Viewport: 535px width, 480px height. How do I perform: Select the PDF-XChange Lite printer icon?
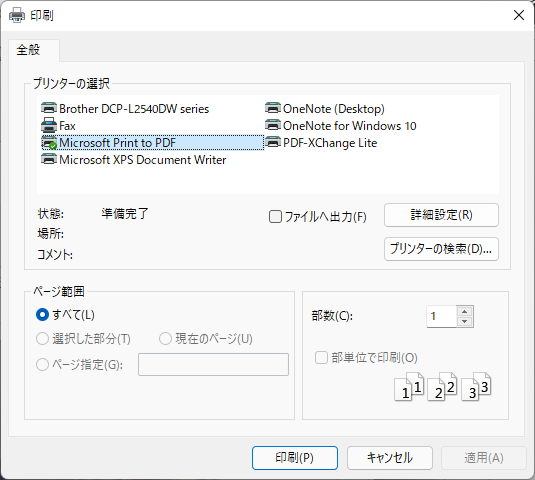(273, 142)
